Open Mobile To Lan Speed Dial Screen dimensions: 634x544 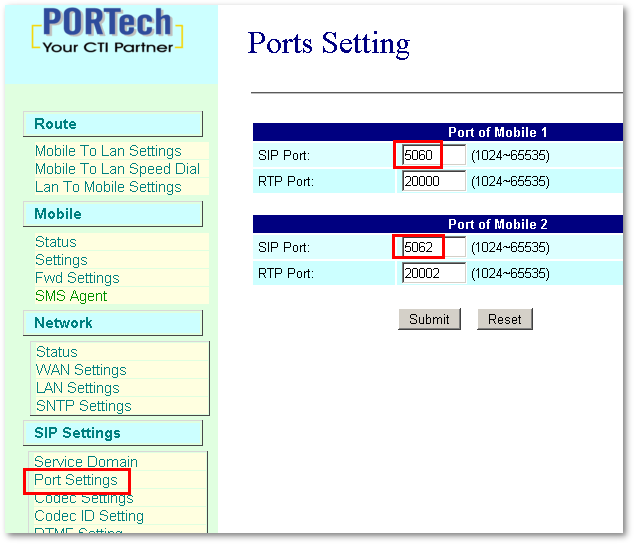117,169
